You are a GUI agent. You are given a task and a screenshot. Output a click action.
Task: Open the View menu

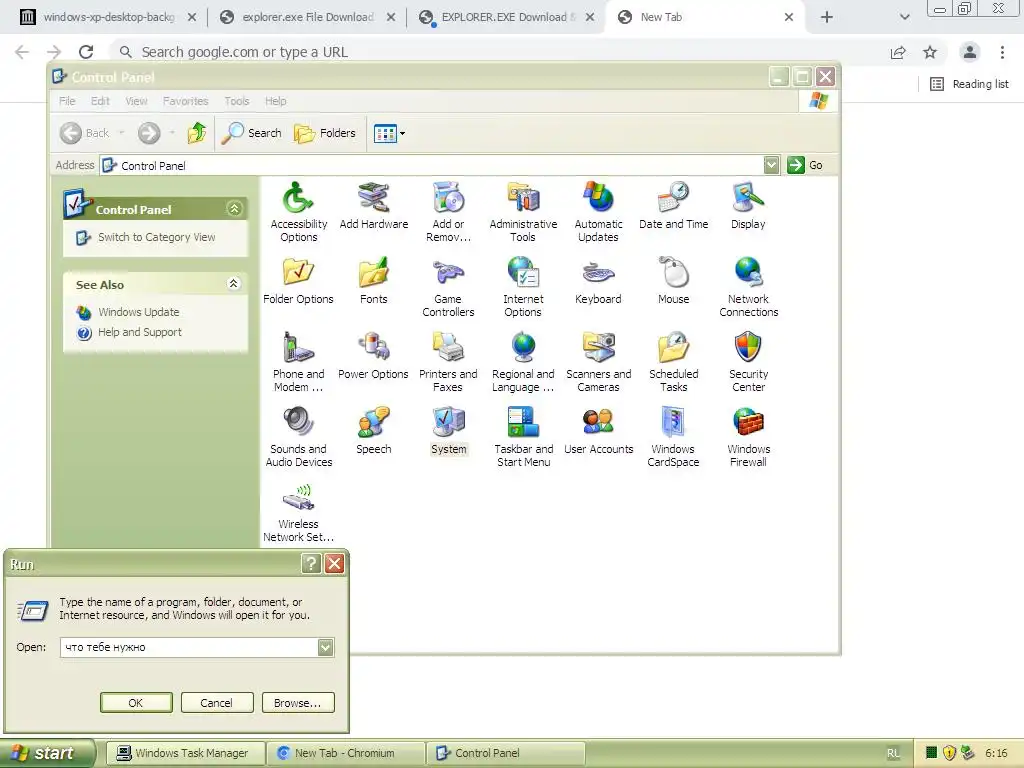[136, 101]
